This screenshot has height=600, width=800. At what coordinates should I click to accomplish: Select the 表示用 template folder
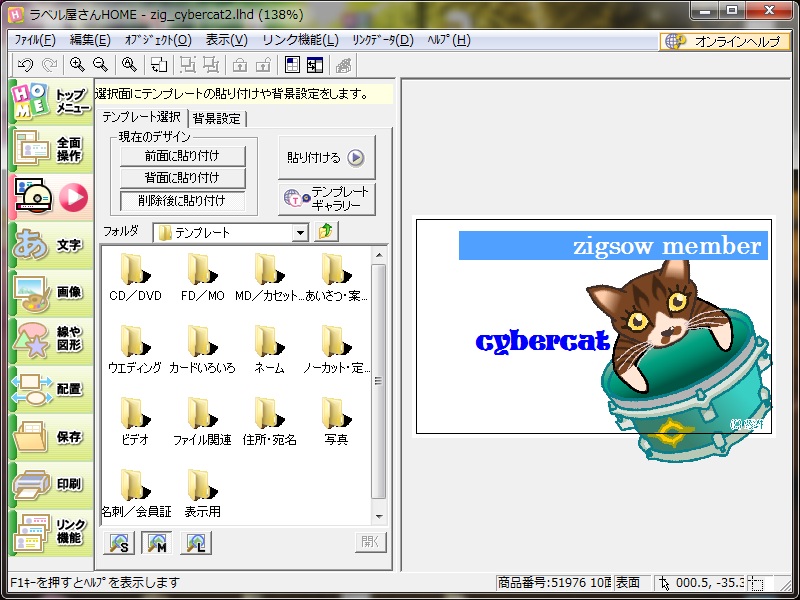coord(203,494)
